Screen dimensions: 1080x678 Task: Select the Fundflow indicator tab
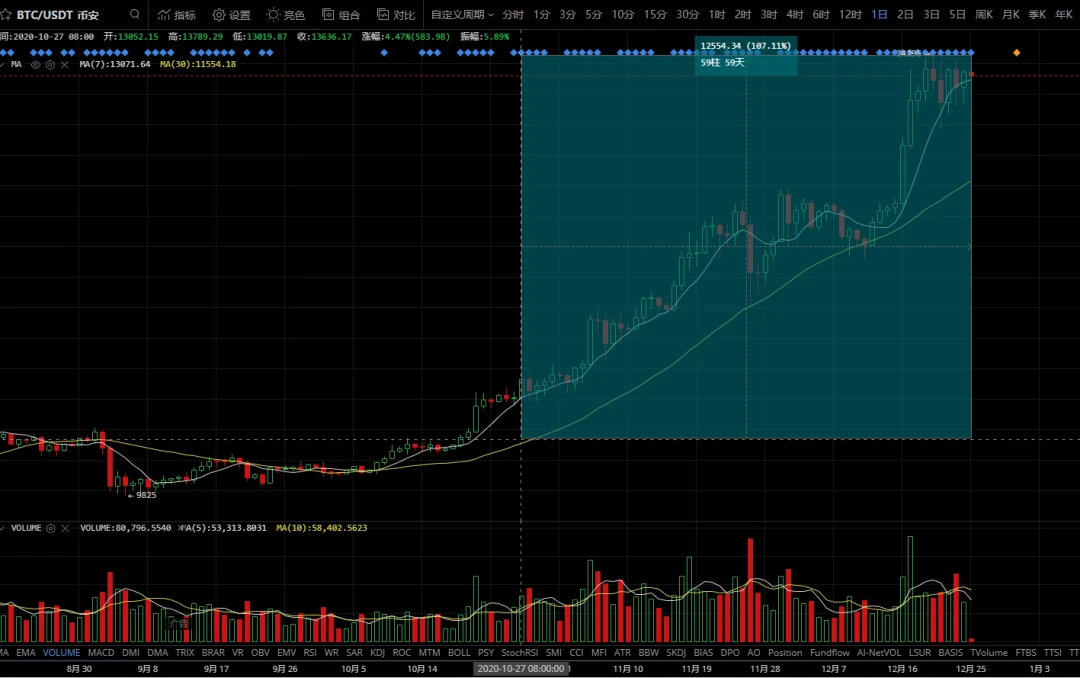pyautogui.click(x=830, y=653)
